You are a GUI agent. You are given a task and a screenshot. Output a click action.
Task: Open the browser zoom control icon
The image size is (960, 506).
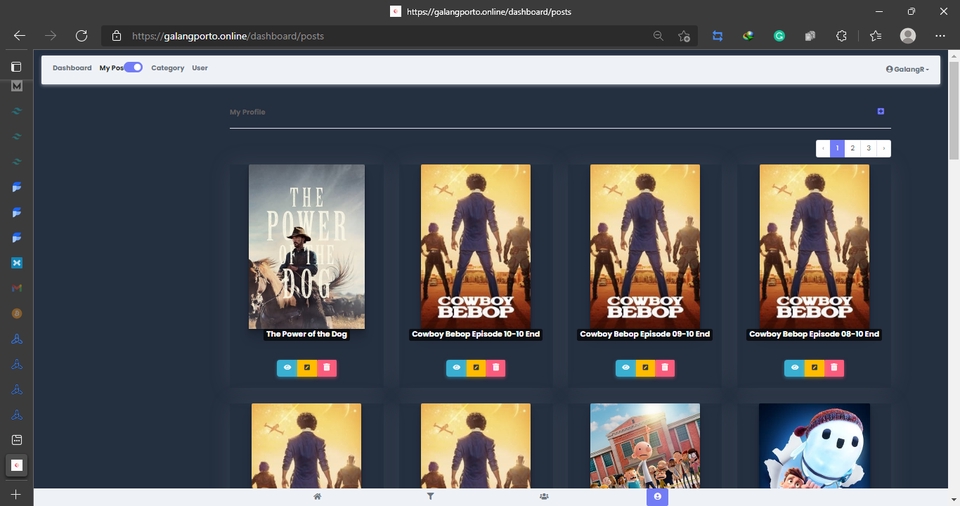(x=658, y=36)
